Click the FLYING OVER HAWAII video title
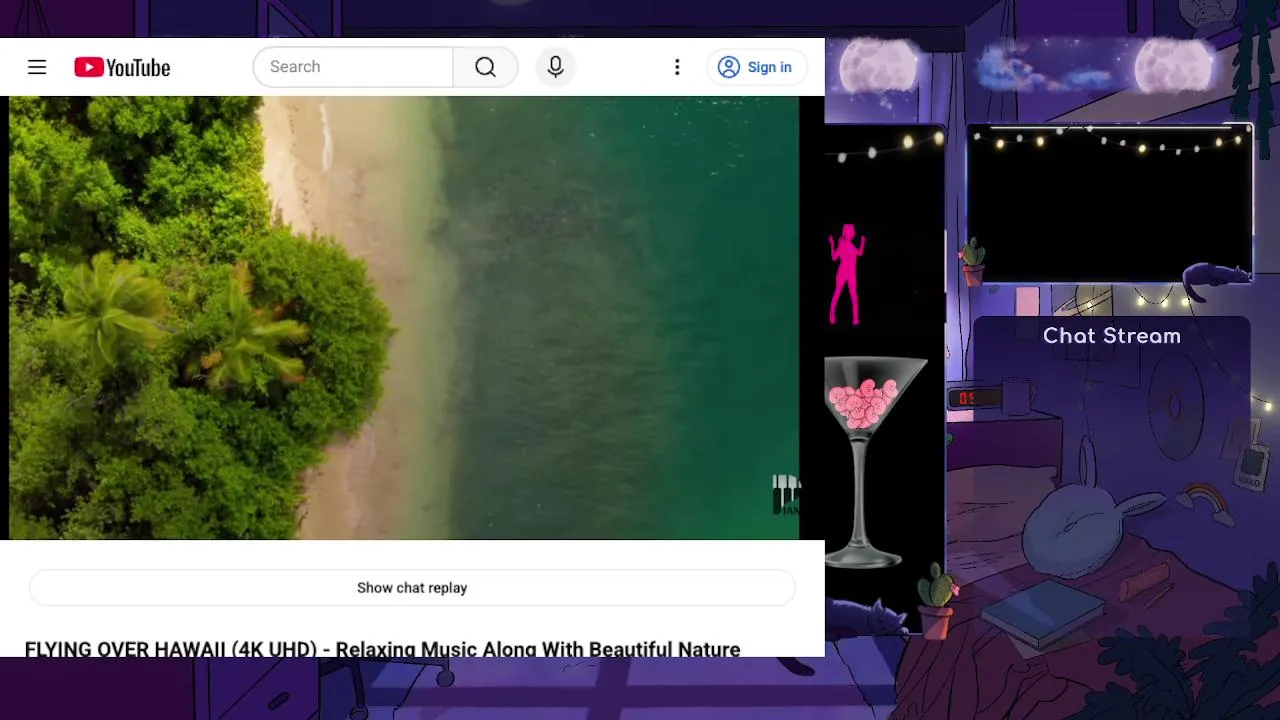This screenshot has height=720, width=1280. tap(382, 649)
